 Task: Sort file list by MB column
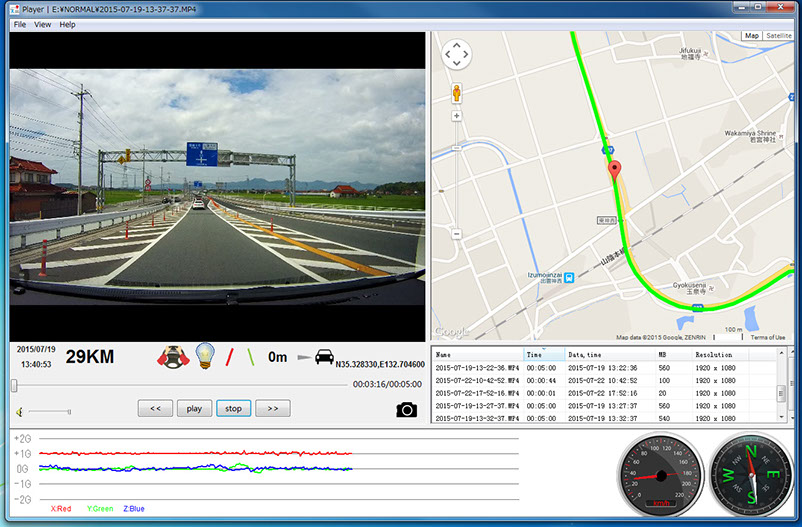[x=673, y=355]
